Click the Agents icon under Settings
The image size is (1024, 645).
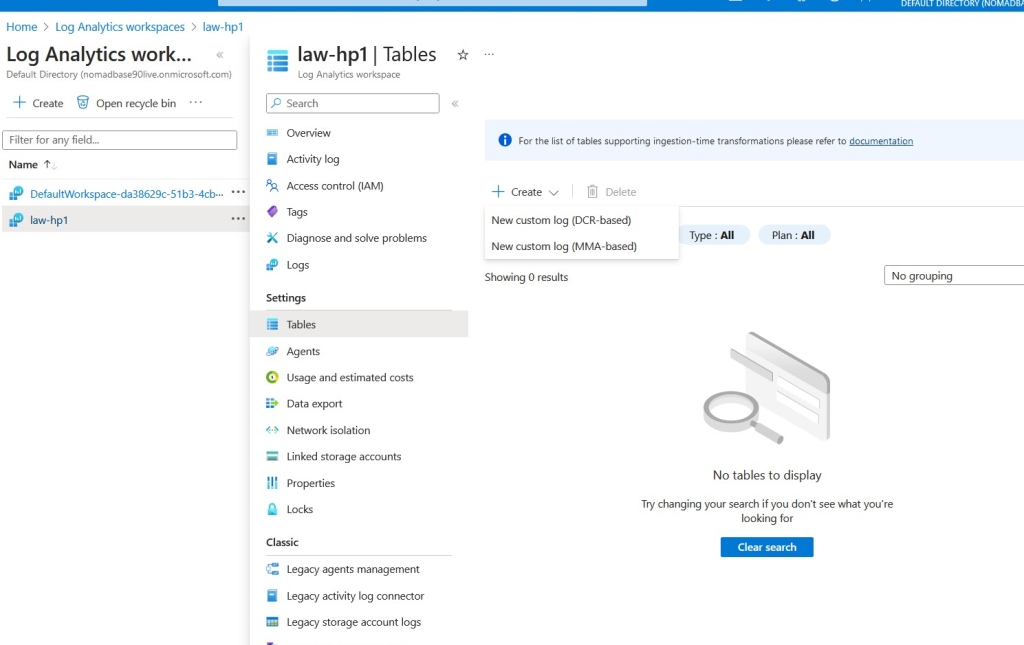coord(272,351)
